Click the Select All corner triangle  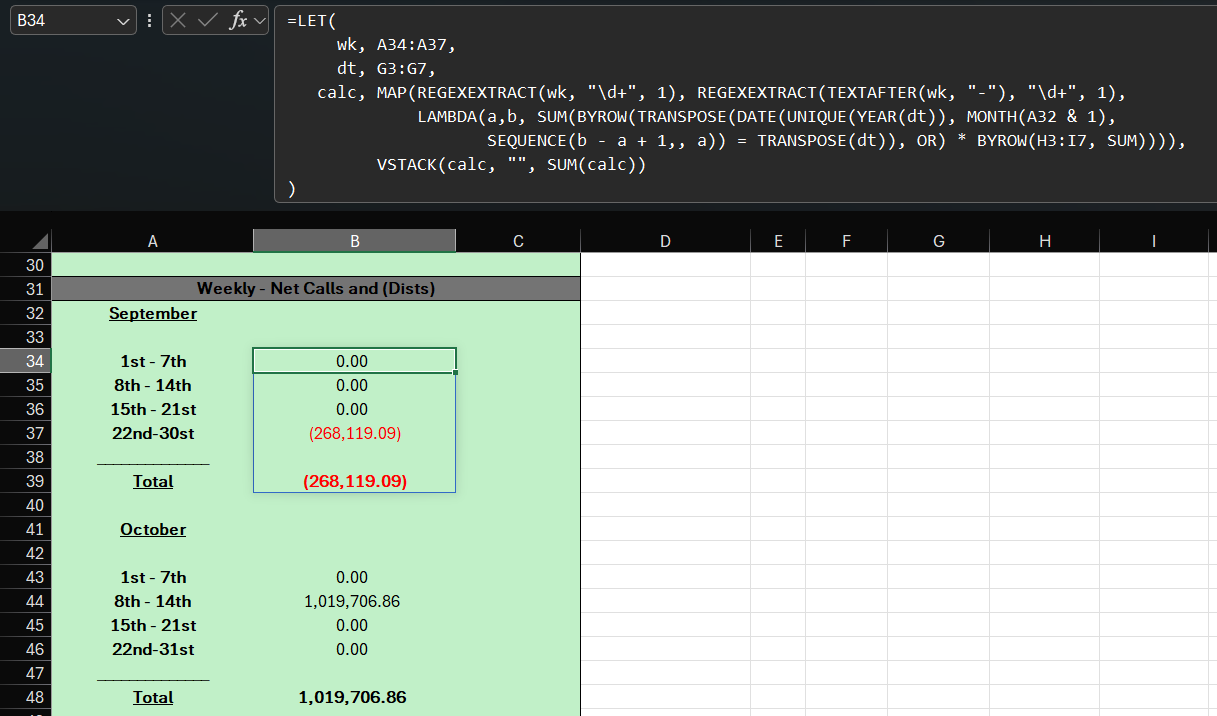coord(40,241)
